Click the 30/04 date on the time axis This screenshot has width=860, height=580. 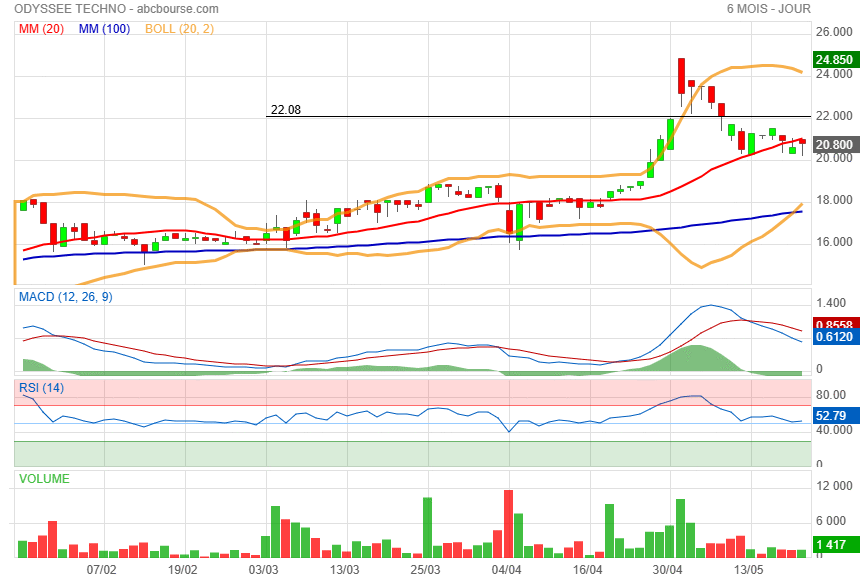tap(667, 570)
